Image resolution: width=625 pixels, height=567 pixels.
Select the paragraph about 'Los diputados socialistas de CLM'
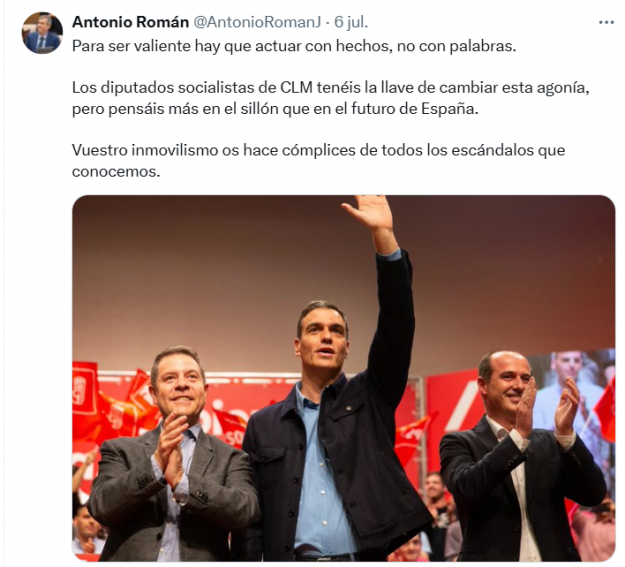tap(331, 98)
